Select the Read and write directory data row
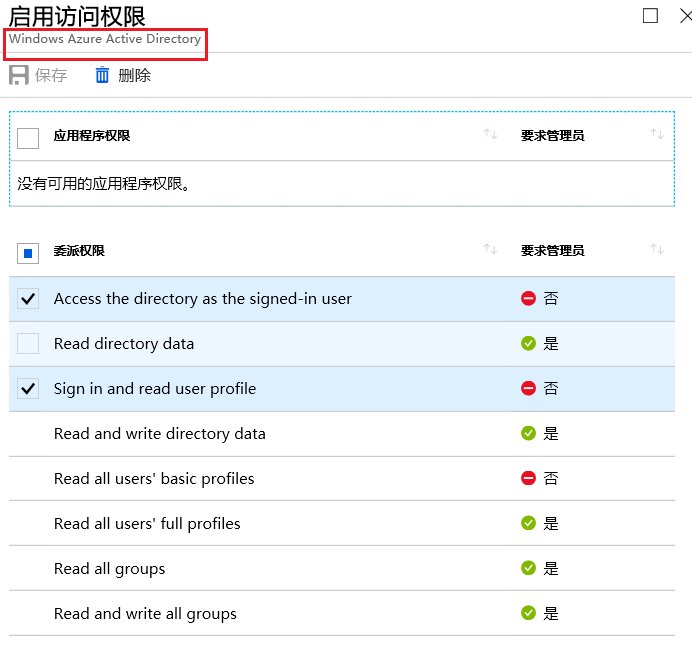 (160, 434)
